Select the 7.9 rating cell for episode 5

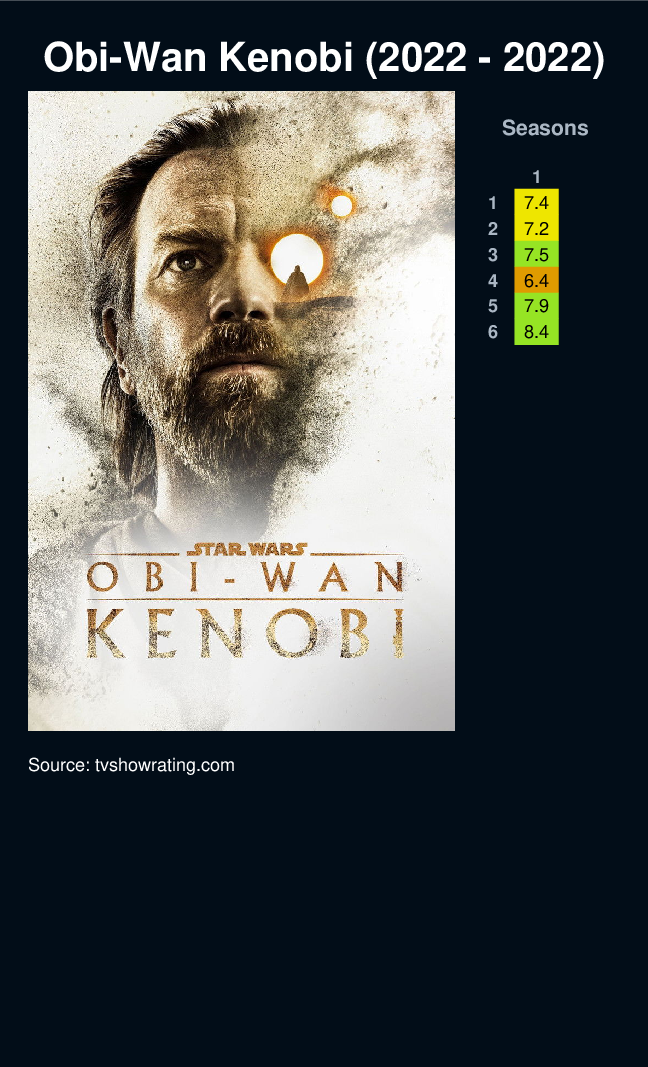536,306
